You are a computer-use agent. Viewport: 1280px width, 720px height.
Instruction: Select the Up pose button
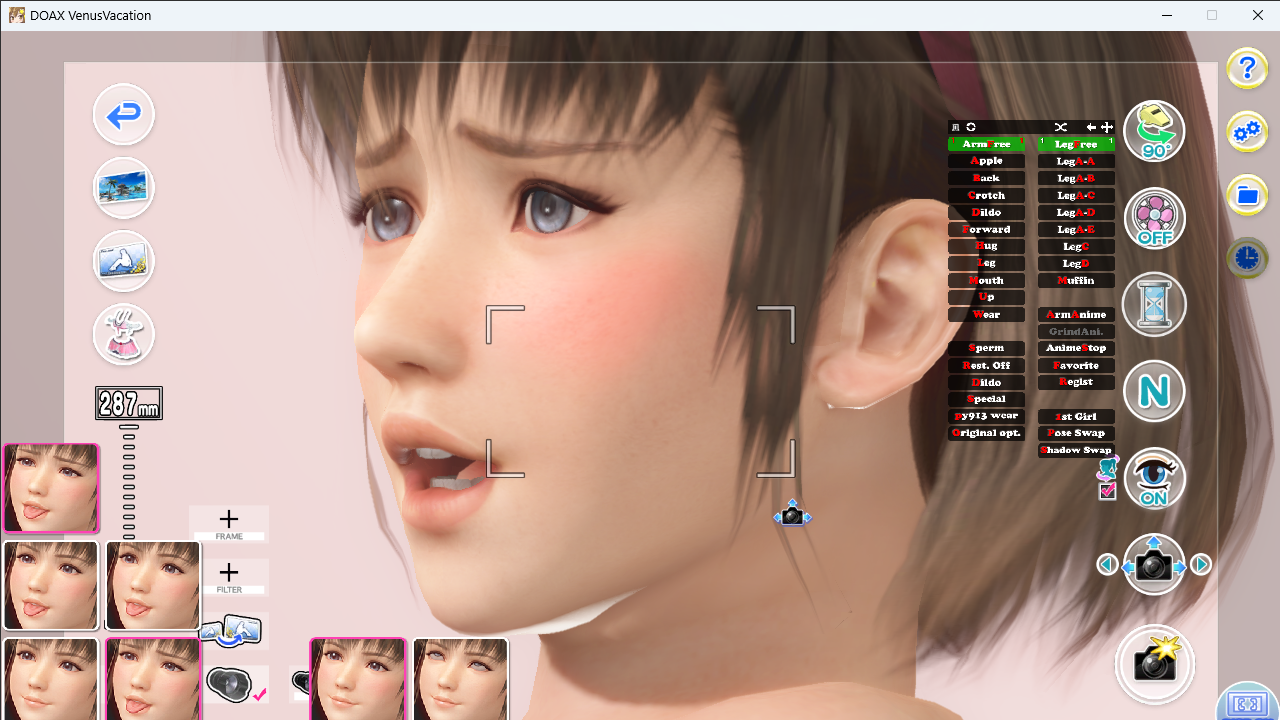coord(986,297)
